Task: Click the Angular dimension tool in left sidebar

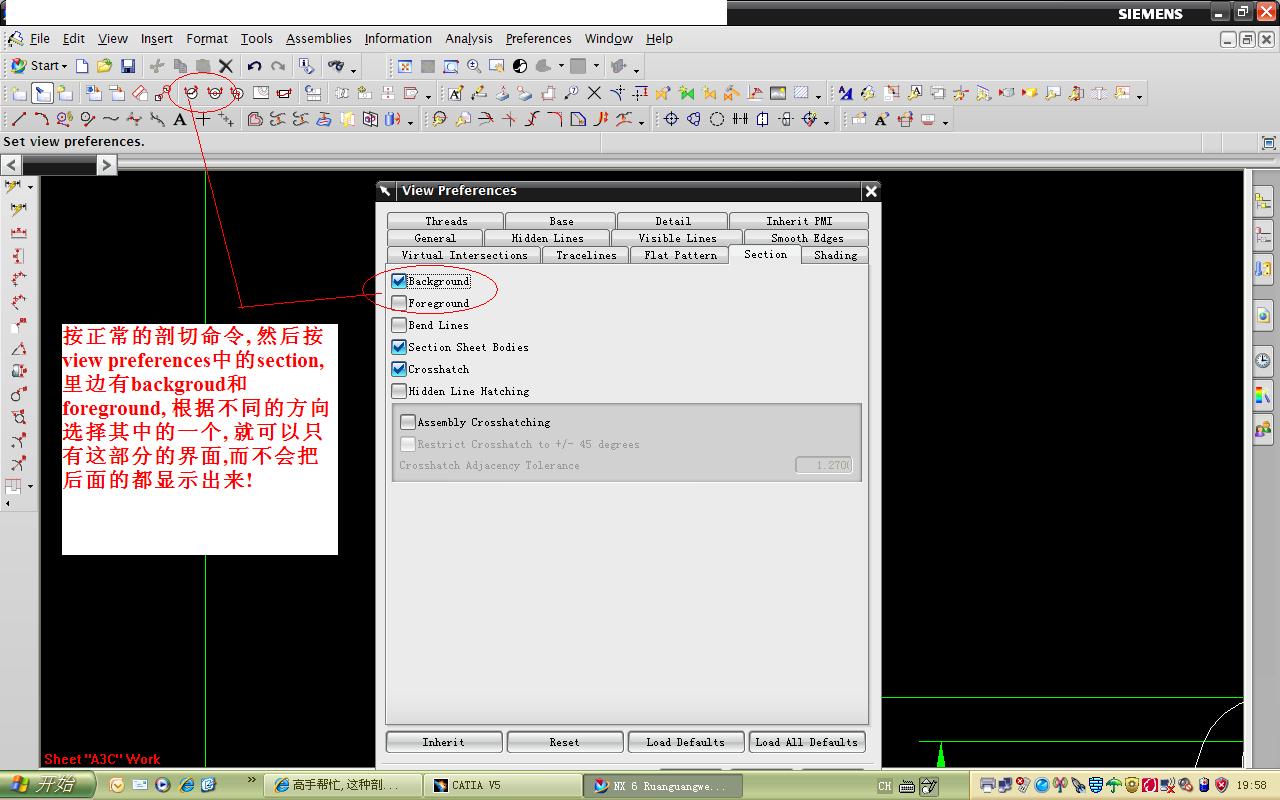Action: 18,349
